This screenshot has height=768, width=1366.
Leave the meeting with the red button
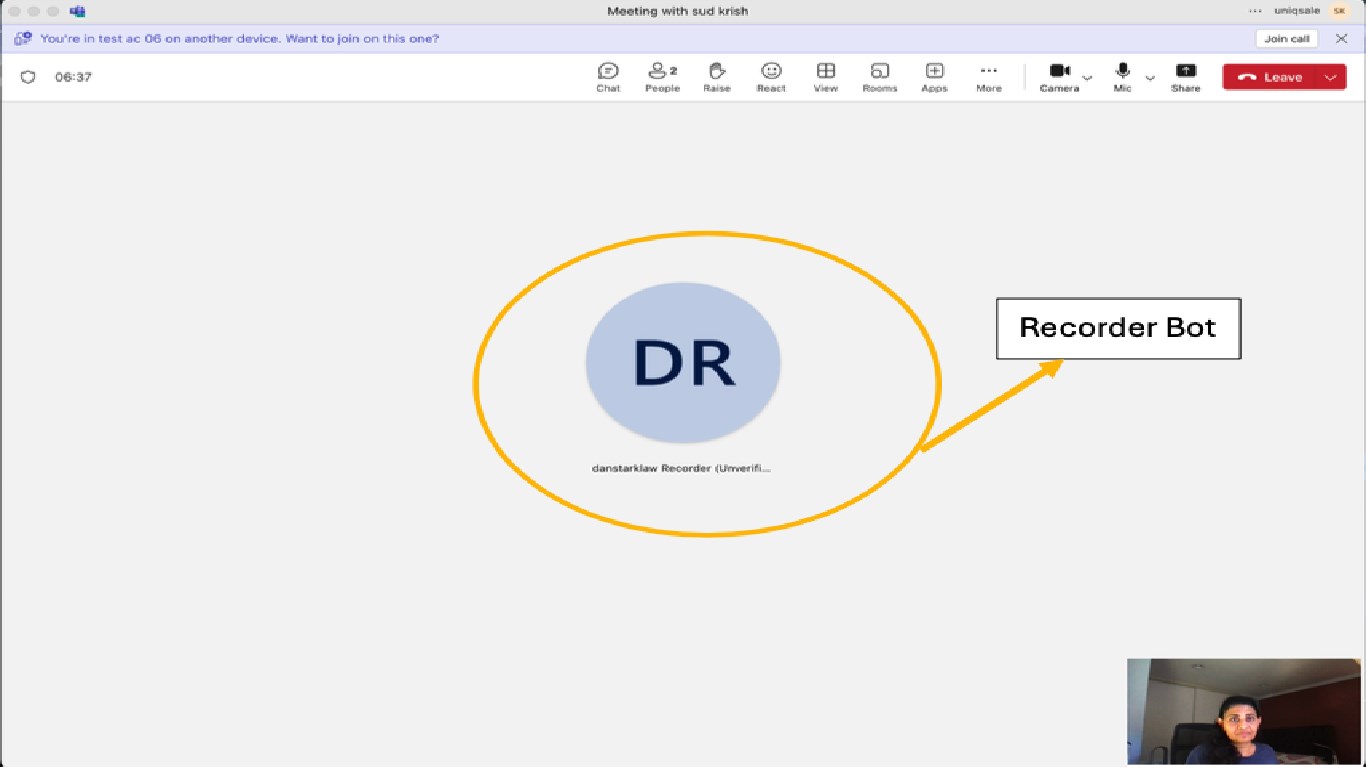tap(1270, 77)
